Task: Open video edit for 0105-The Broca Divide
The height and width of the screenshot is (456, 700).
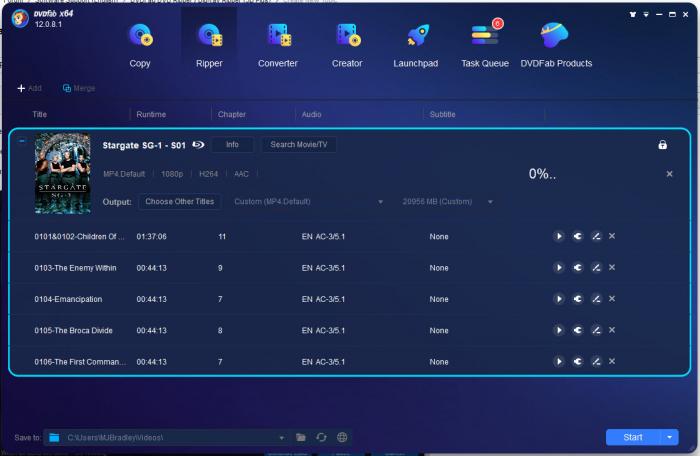Action: [x=595, y=330]
